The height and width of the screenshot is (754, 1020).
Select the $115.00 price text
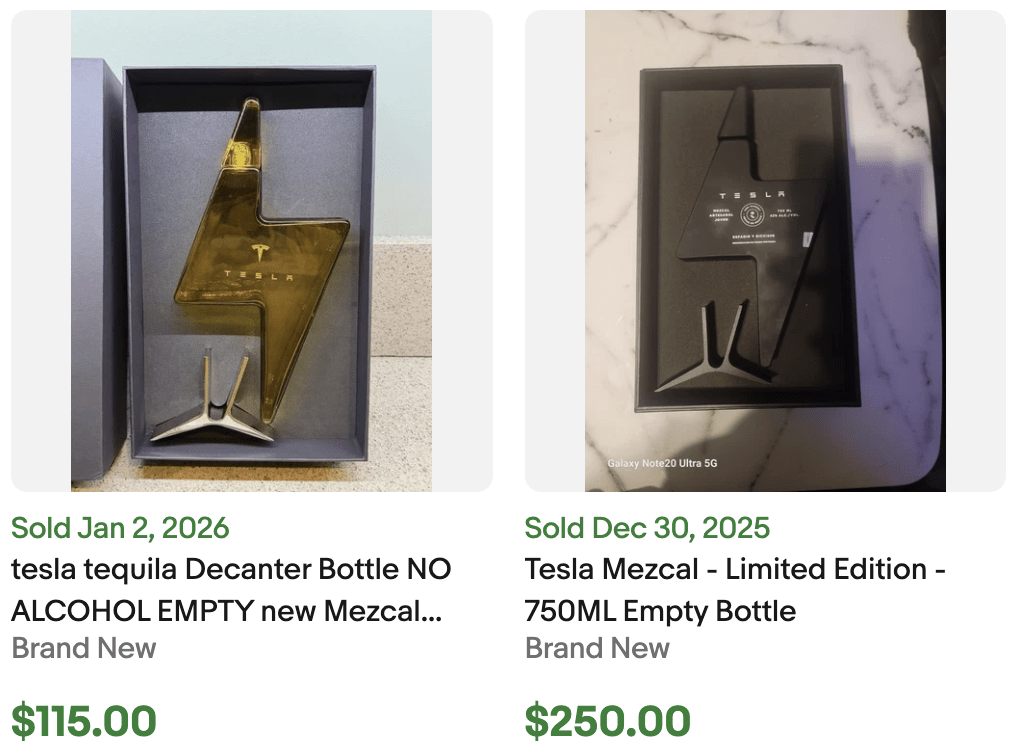click(83, 720)
